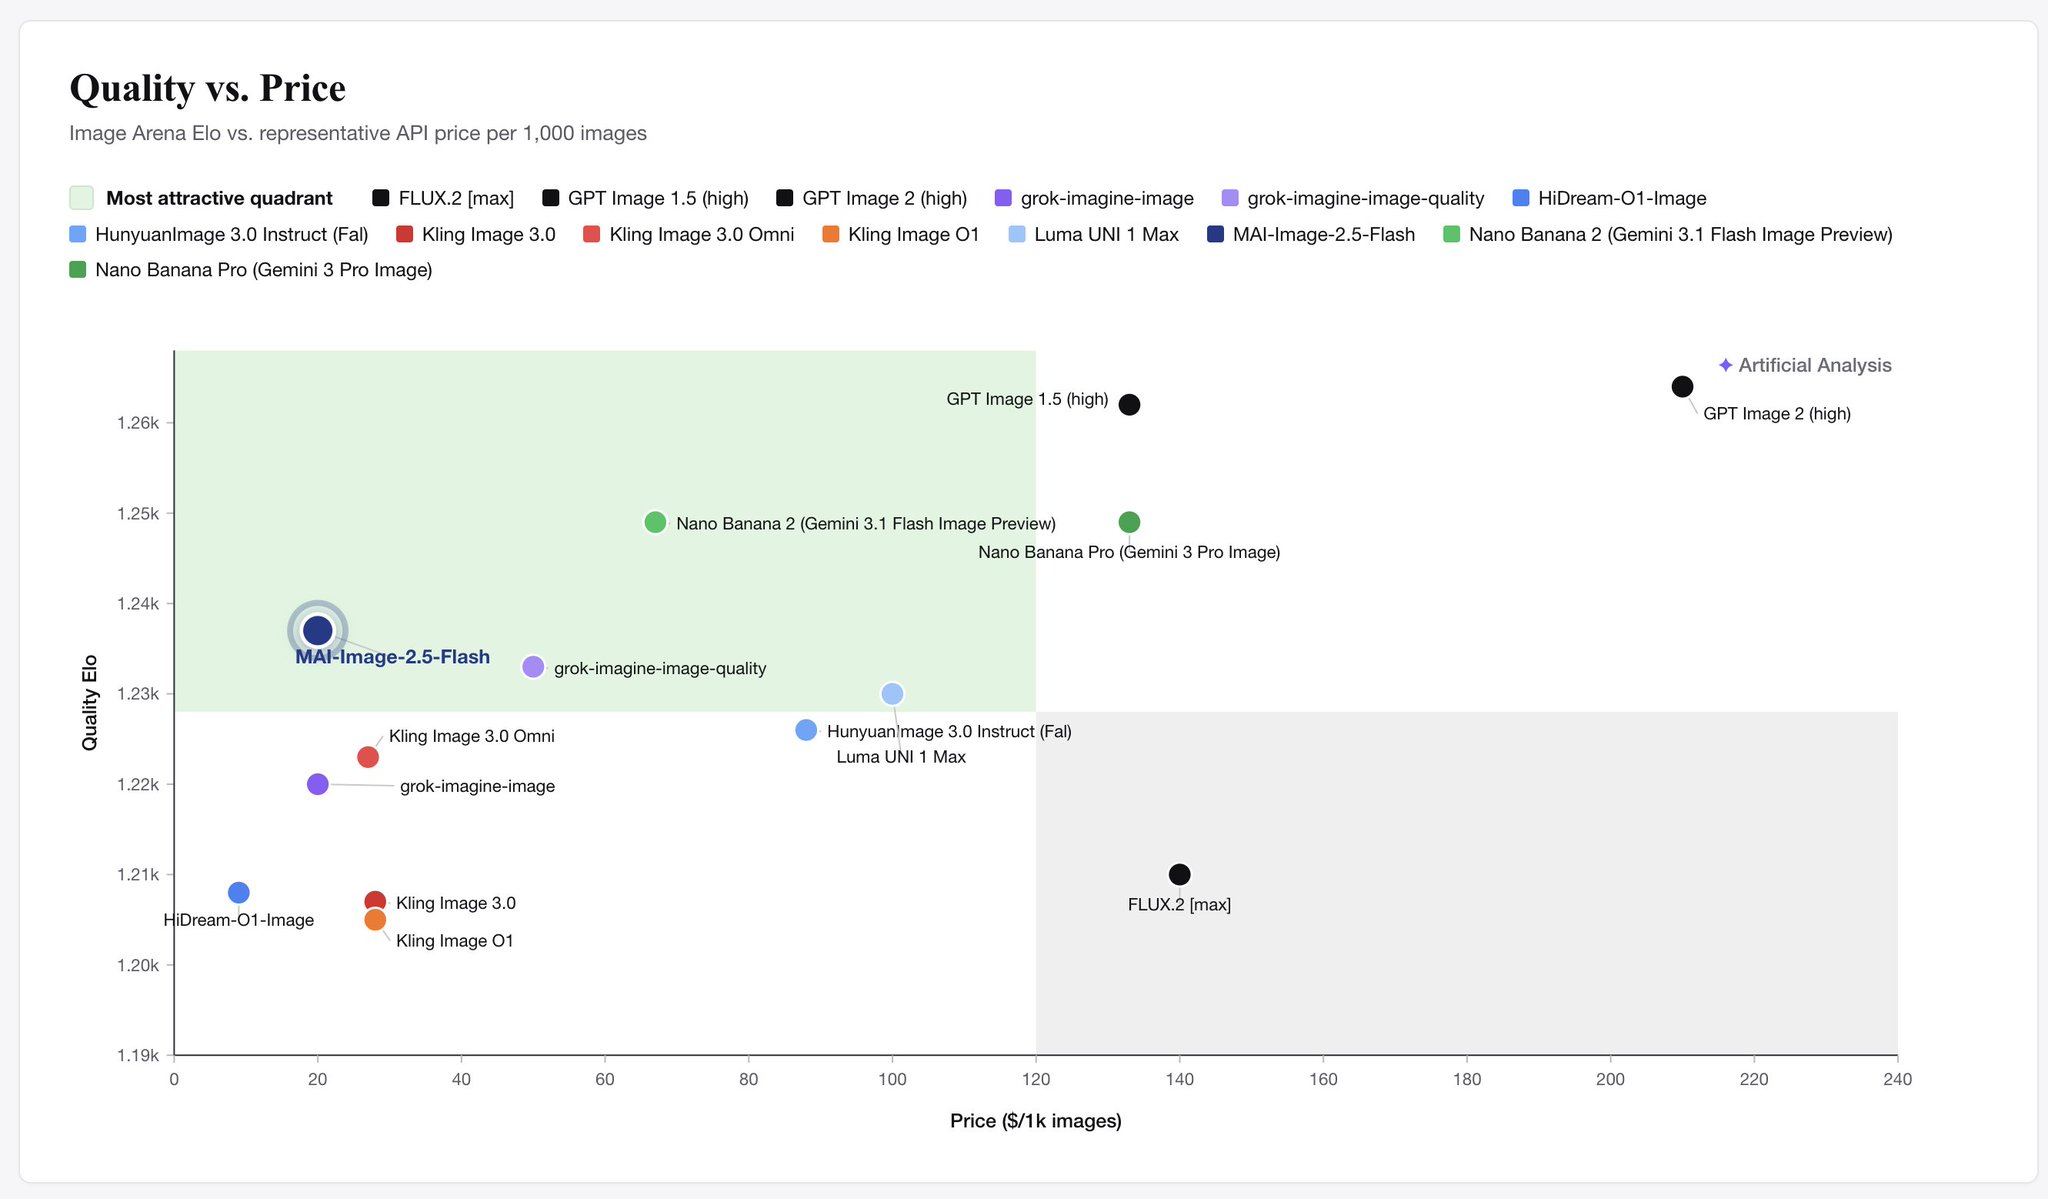
Task: Click the HiDream-O1-Image data point
Action: tap(238, 892)
